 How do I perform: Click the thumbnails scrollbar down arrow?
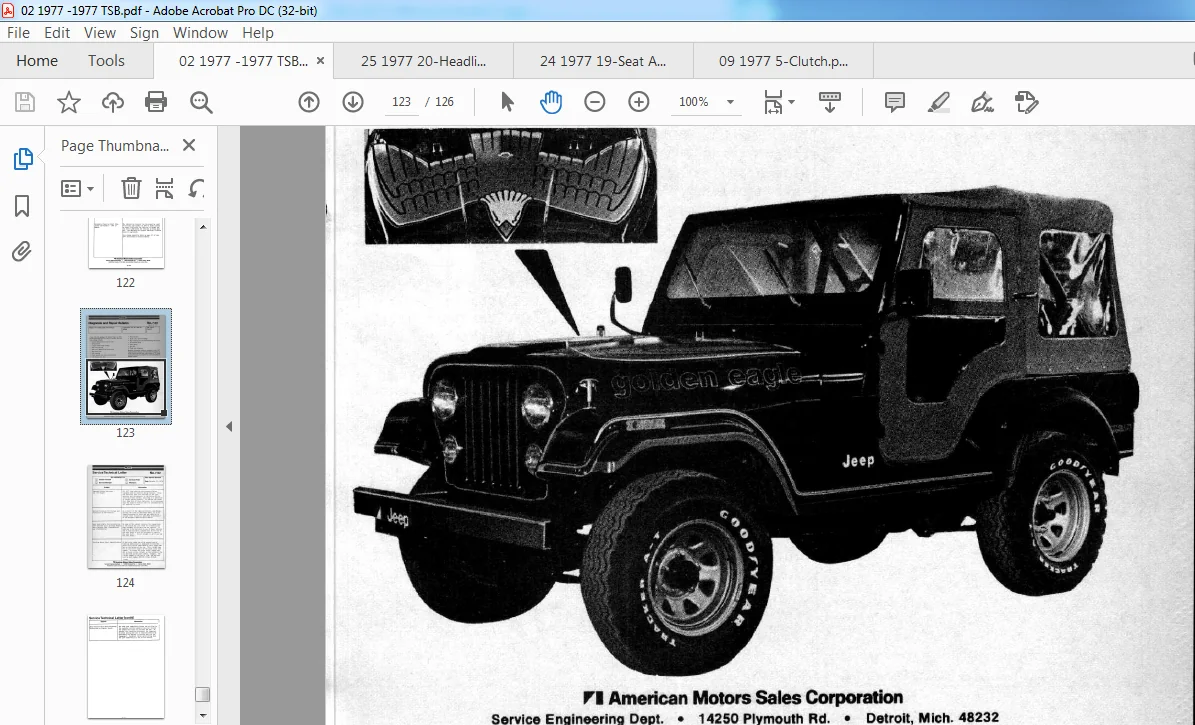coord(203,715)
